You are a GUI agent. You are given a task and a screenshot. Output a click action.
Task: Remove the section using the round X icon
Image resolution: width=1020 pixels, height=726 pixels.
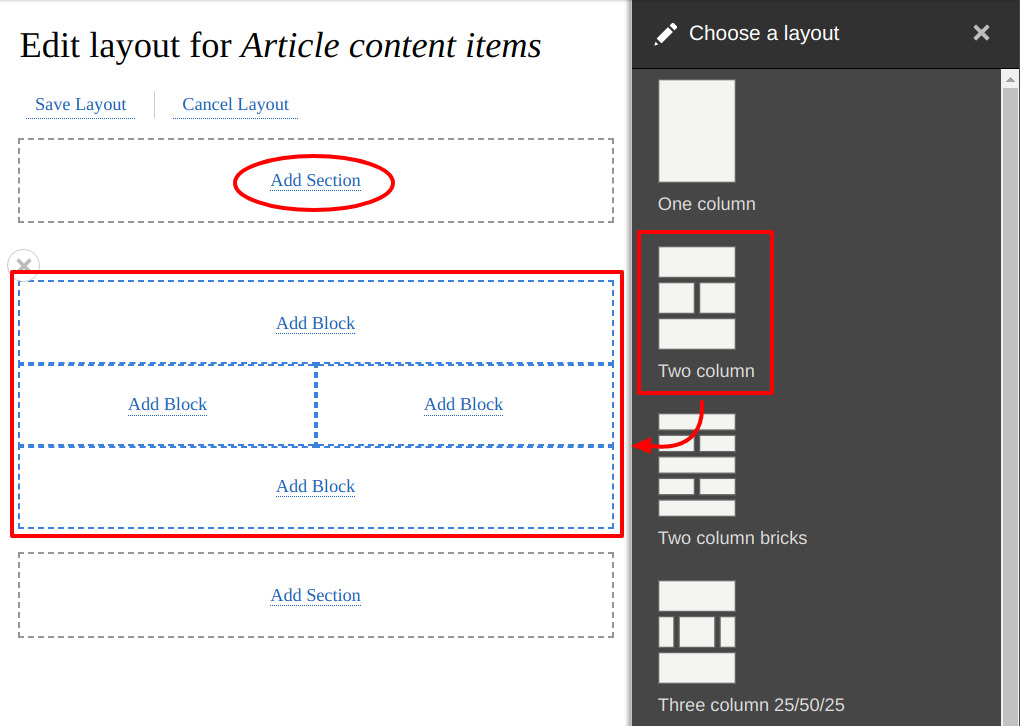point(24,265)
